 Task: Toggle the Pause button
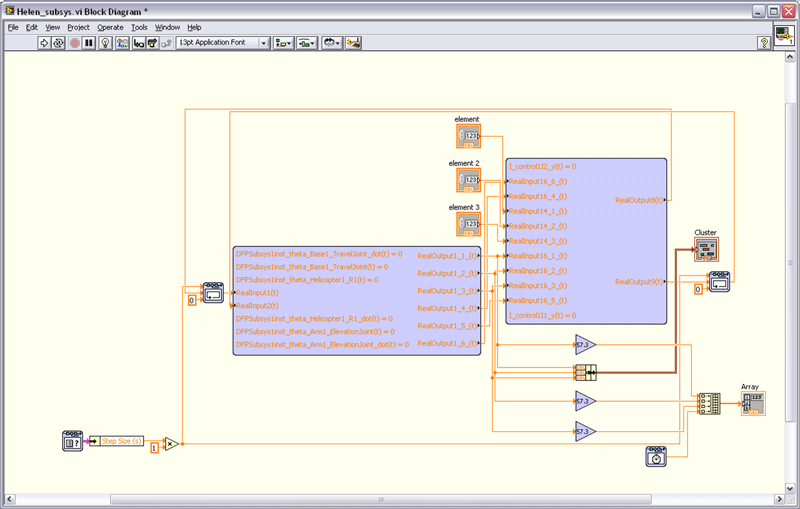pos(89,43)
